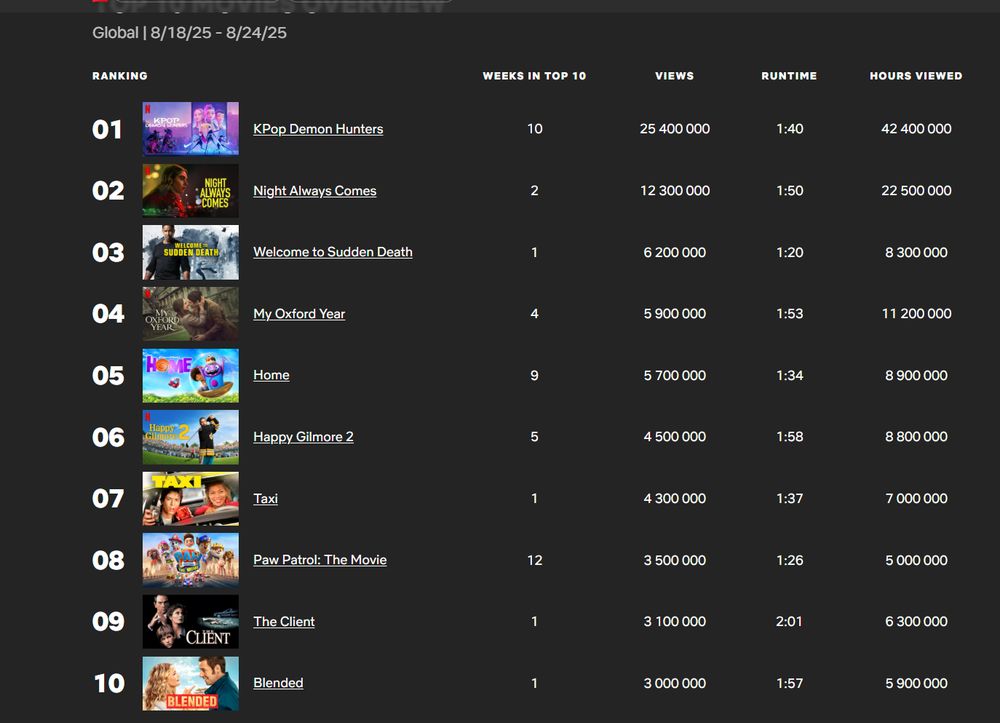The image size is (1000, 723).
Task: Click the Night Always Comes poster thumbnail
Action: 191,191
